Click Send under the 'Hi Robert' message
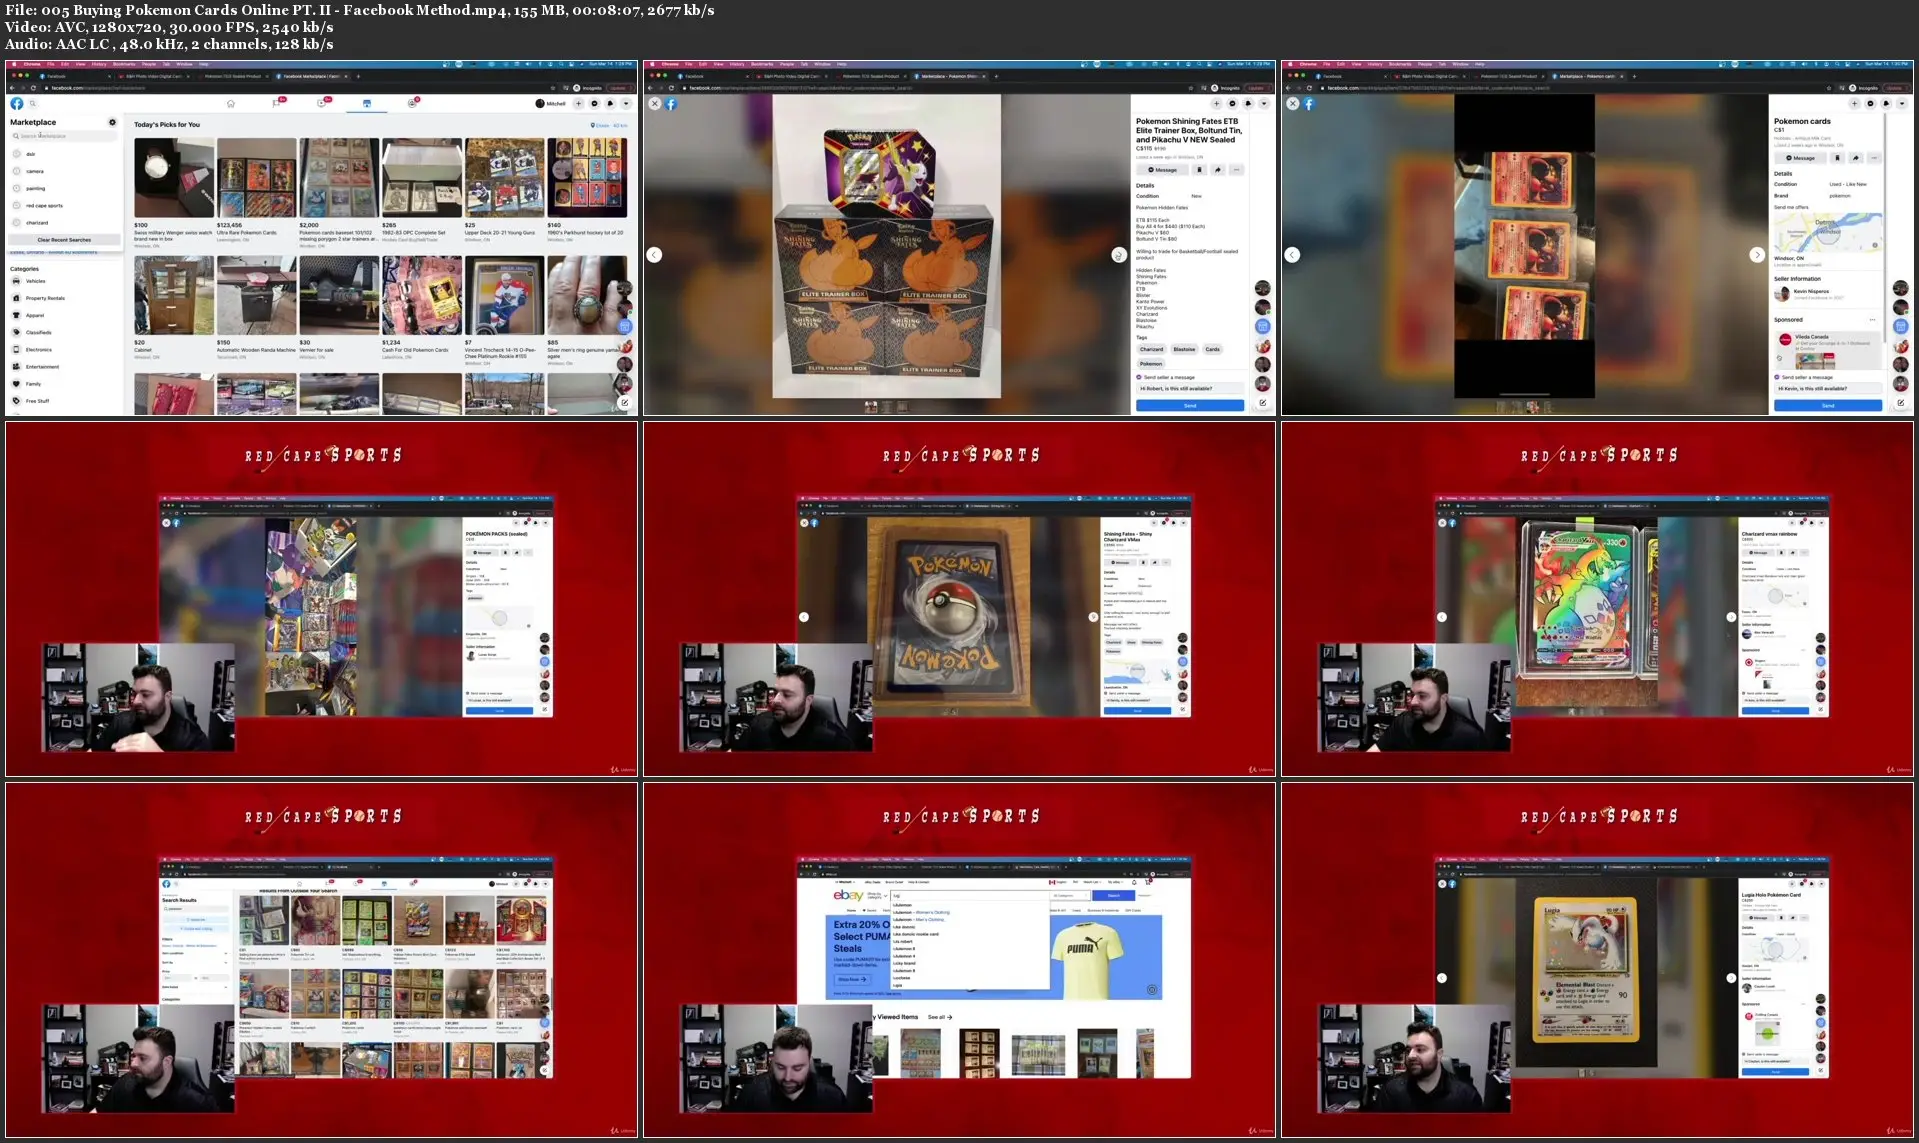 1190,406
